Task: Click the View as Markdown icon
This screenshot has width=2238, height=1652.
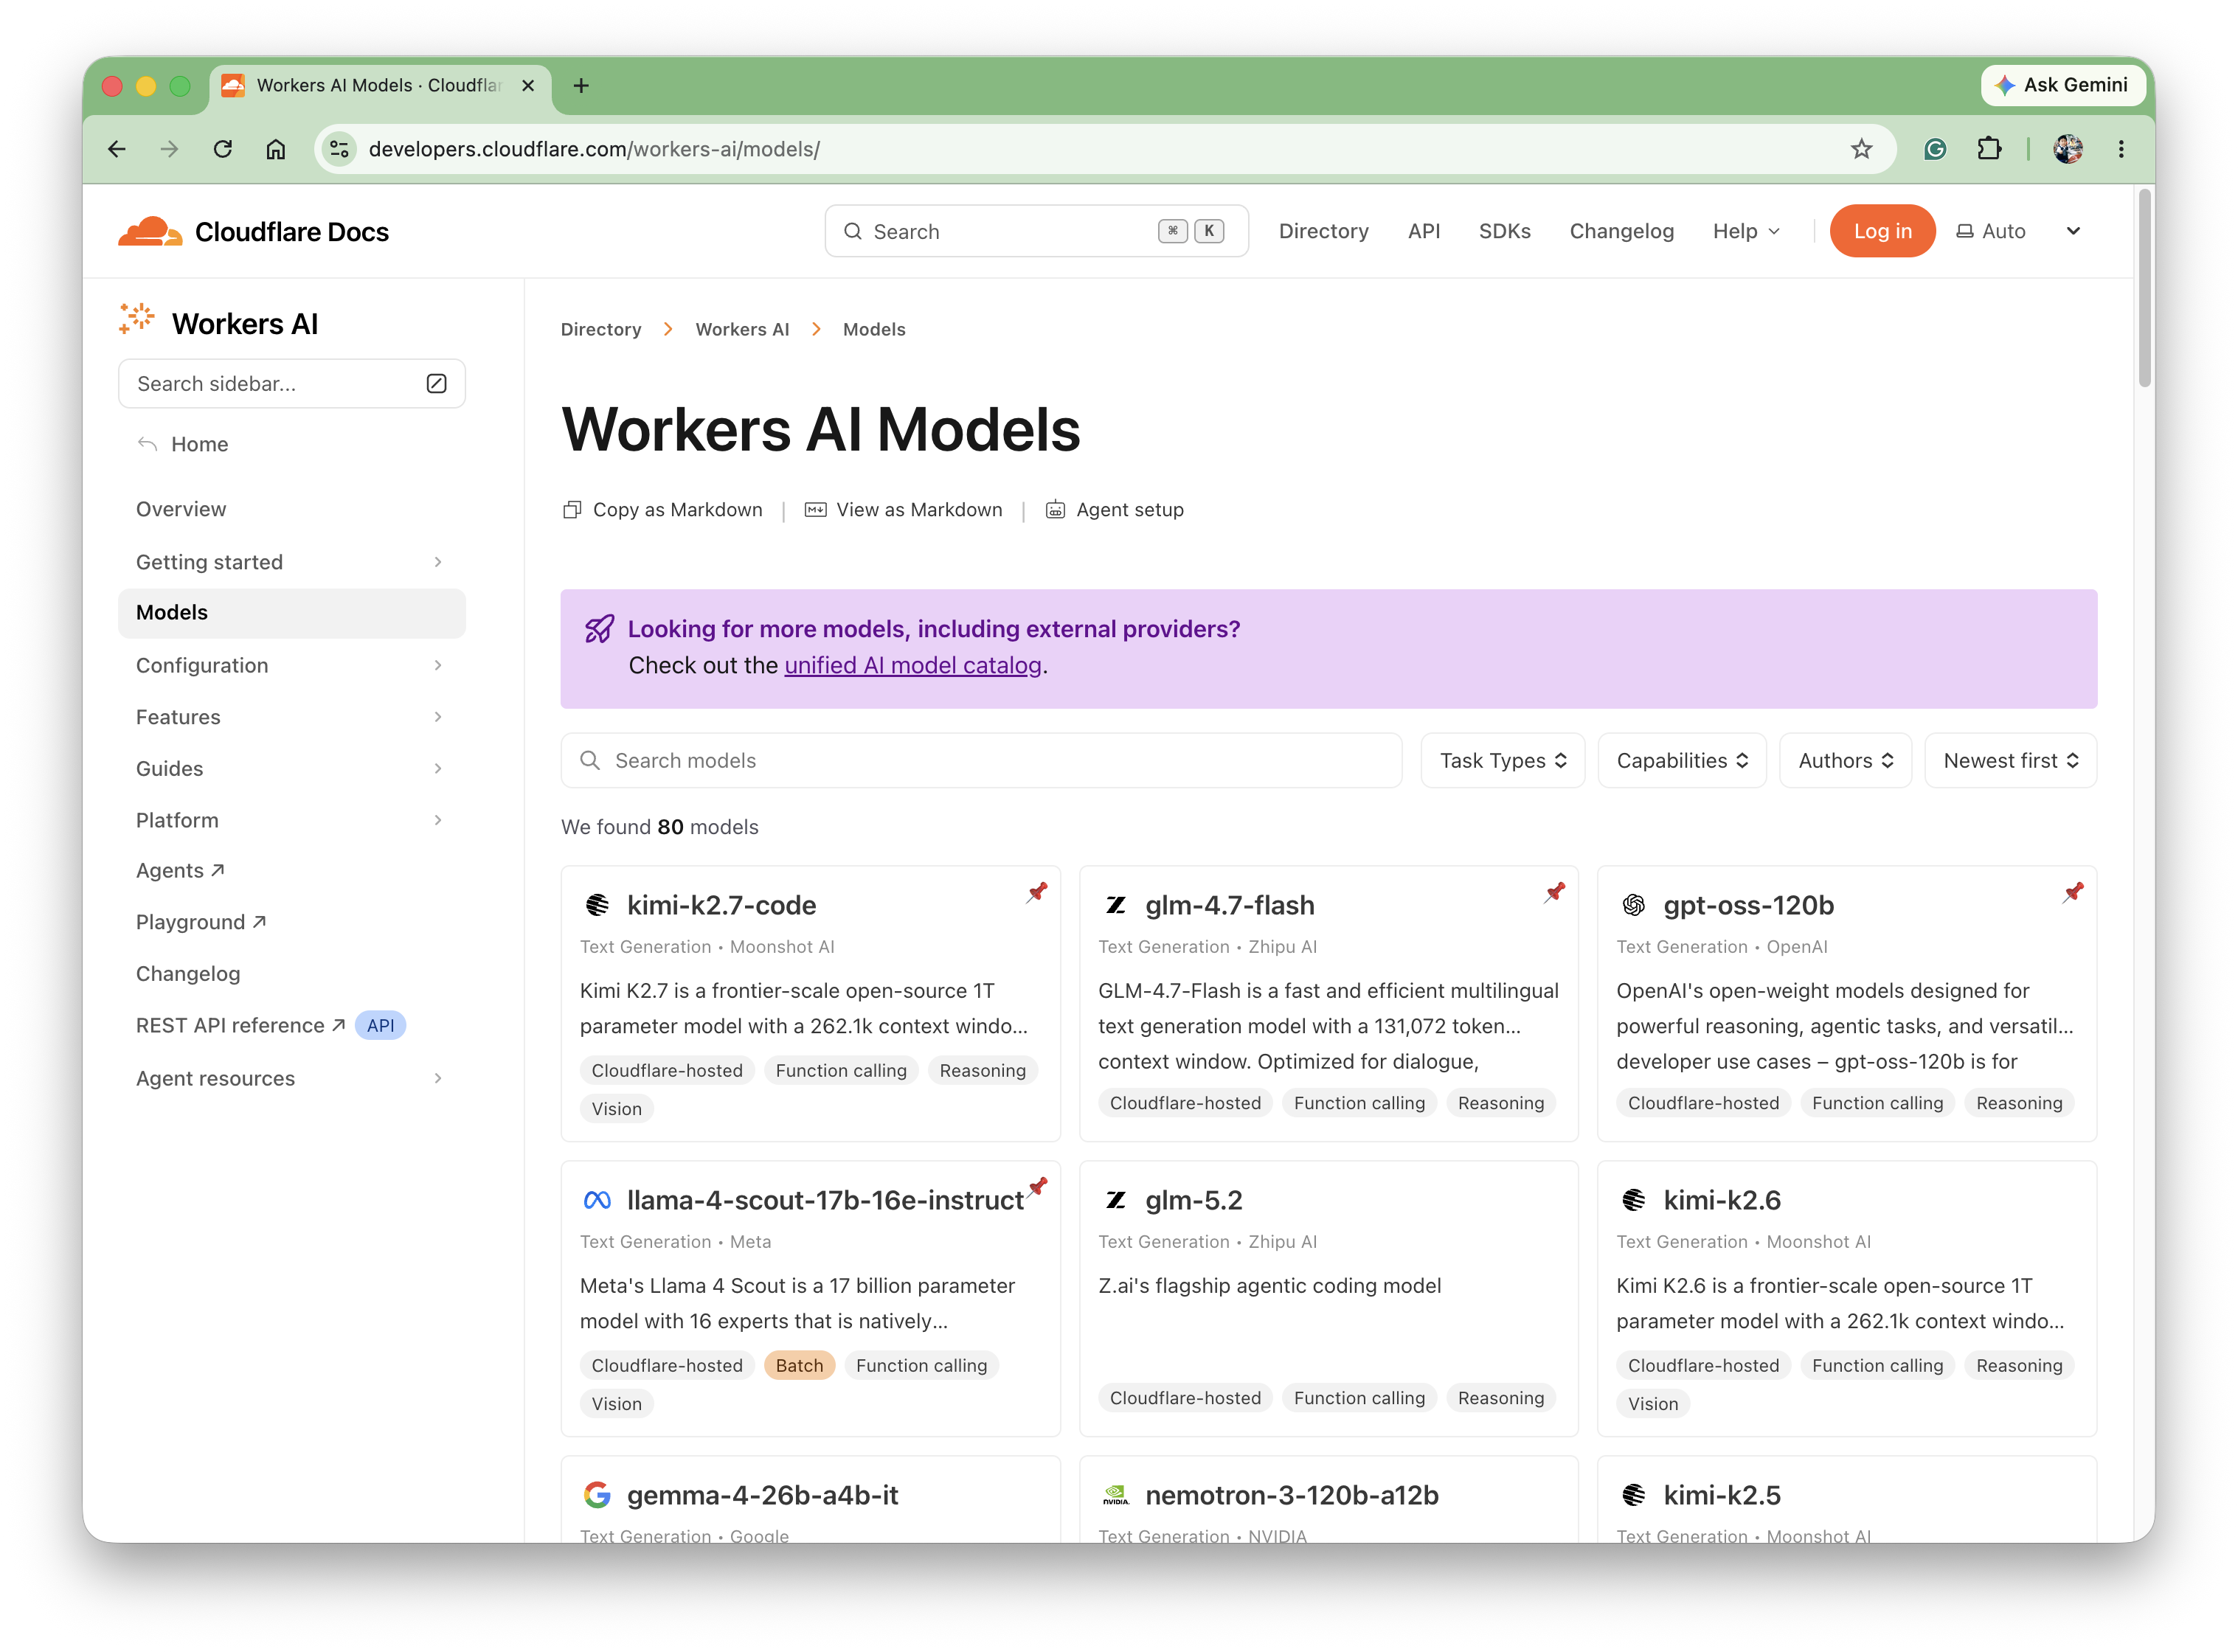Action: [x=816, y=510]
